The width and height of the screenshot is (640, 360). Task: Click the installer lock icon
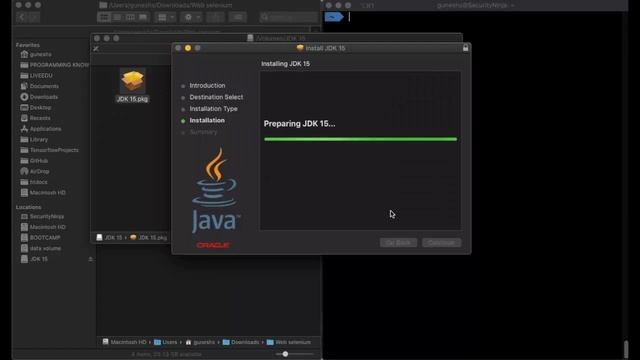465,48
